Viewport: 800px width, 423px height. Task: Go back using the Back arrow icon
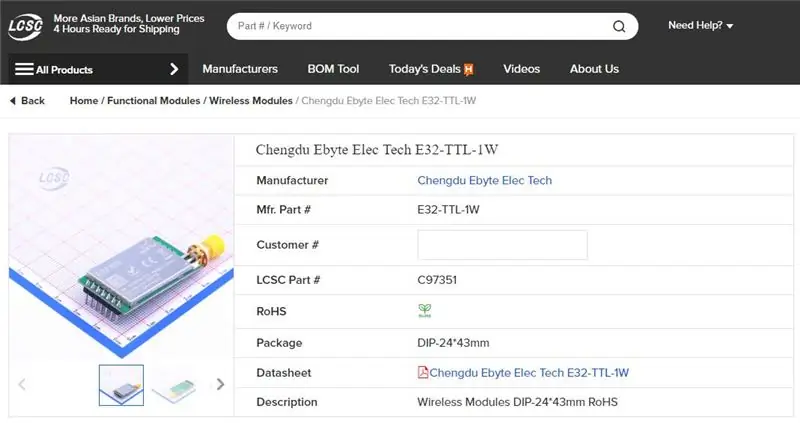[x=13, y=101]
